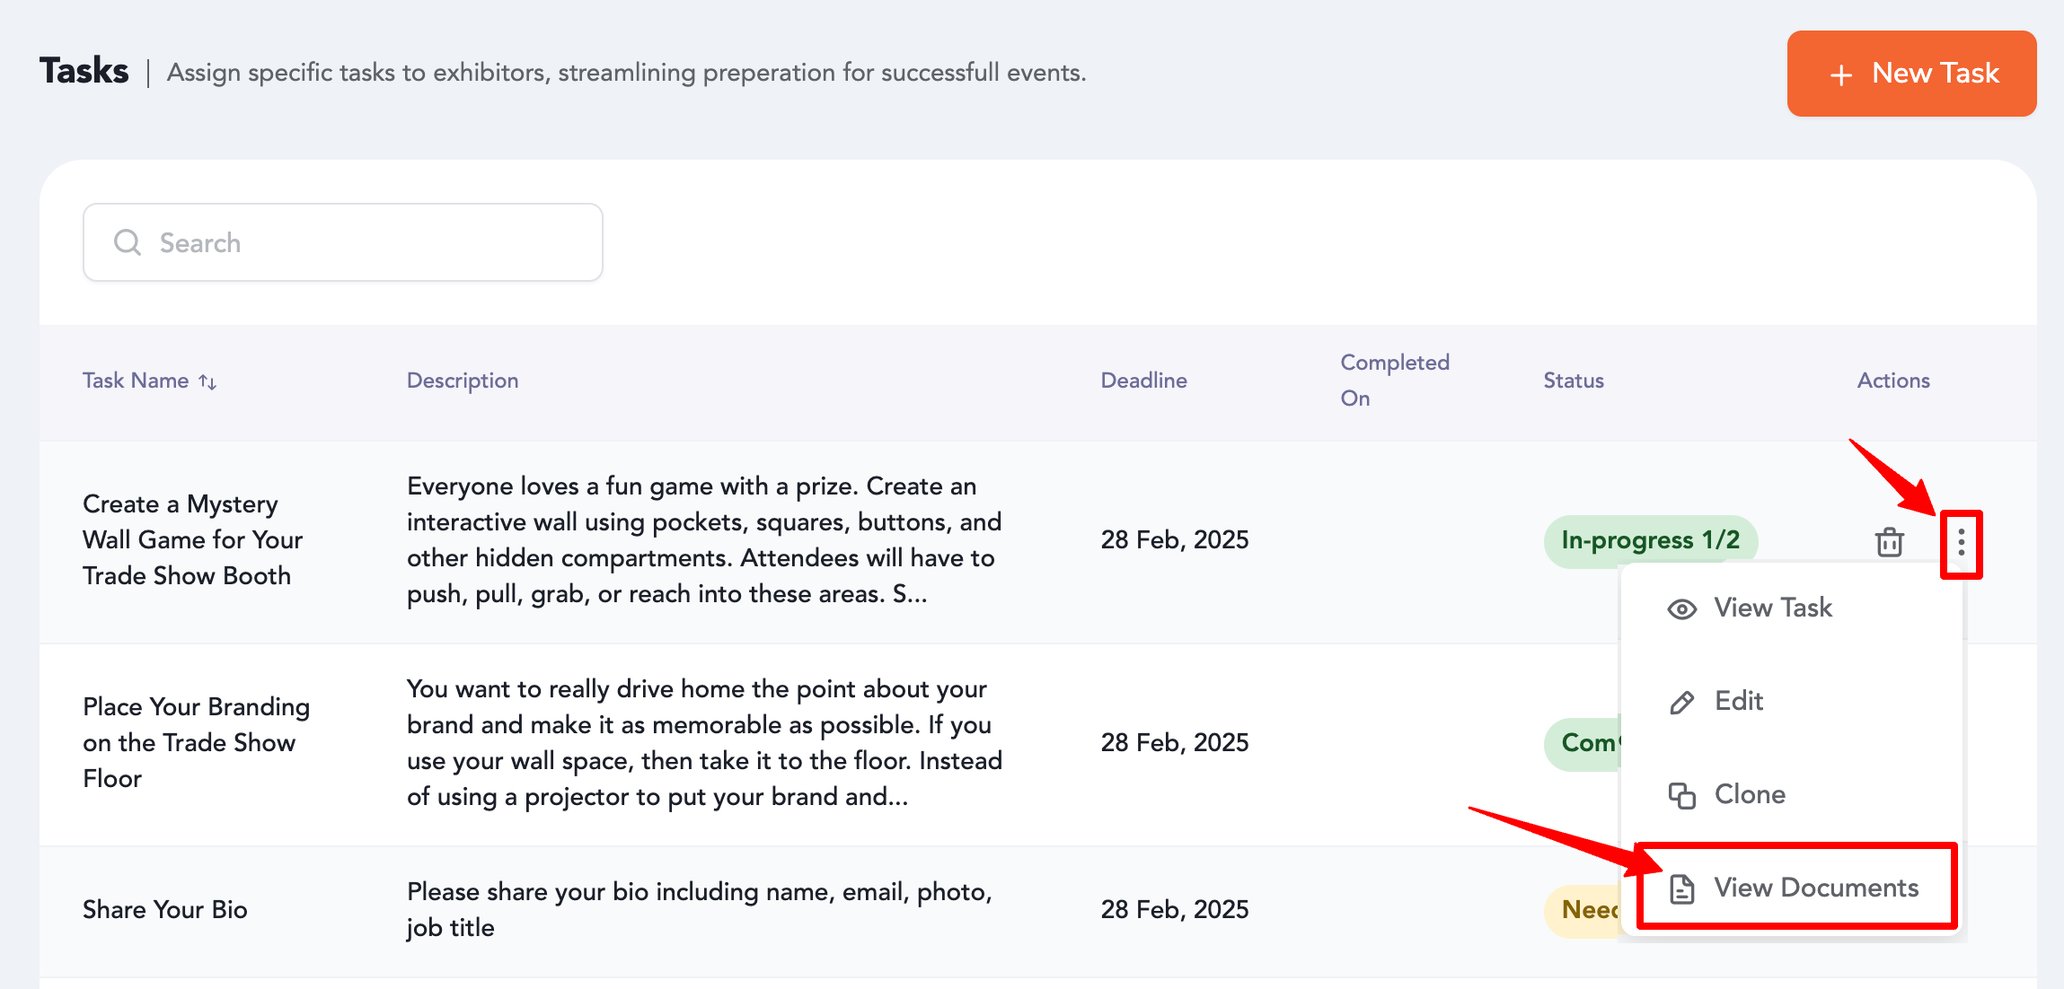Viewport: 2064px width, 989px height.
Task: Click the copy icon beside Clone
Action: [1681, 794]
